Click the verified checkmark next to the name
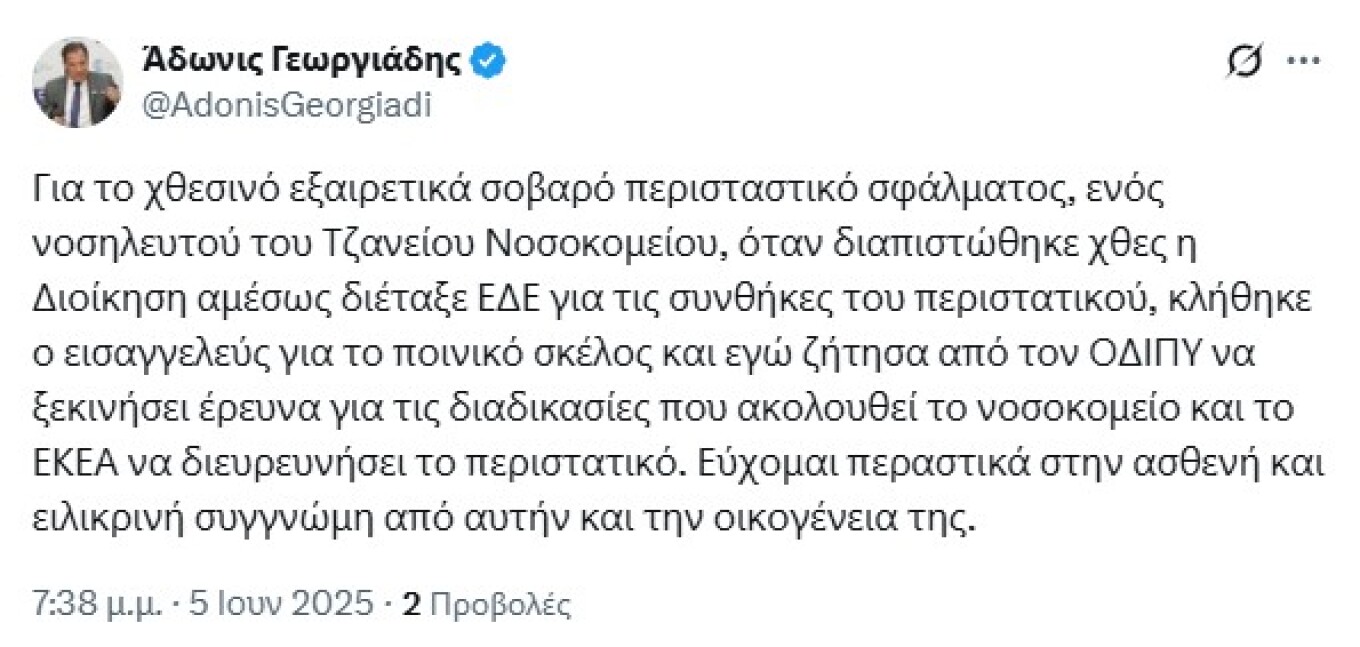The width and height of the screenshot is (1360, 647). [487, 59]
